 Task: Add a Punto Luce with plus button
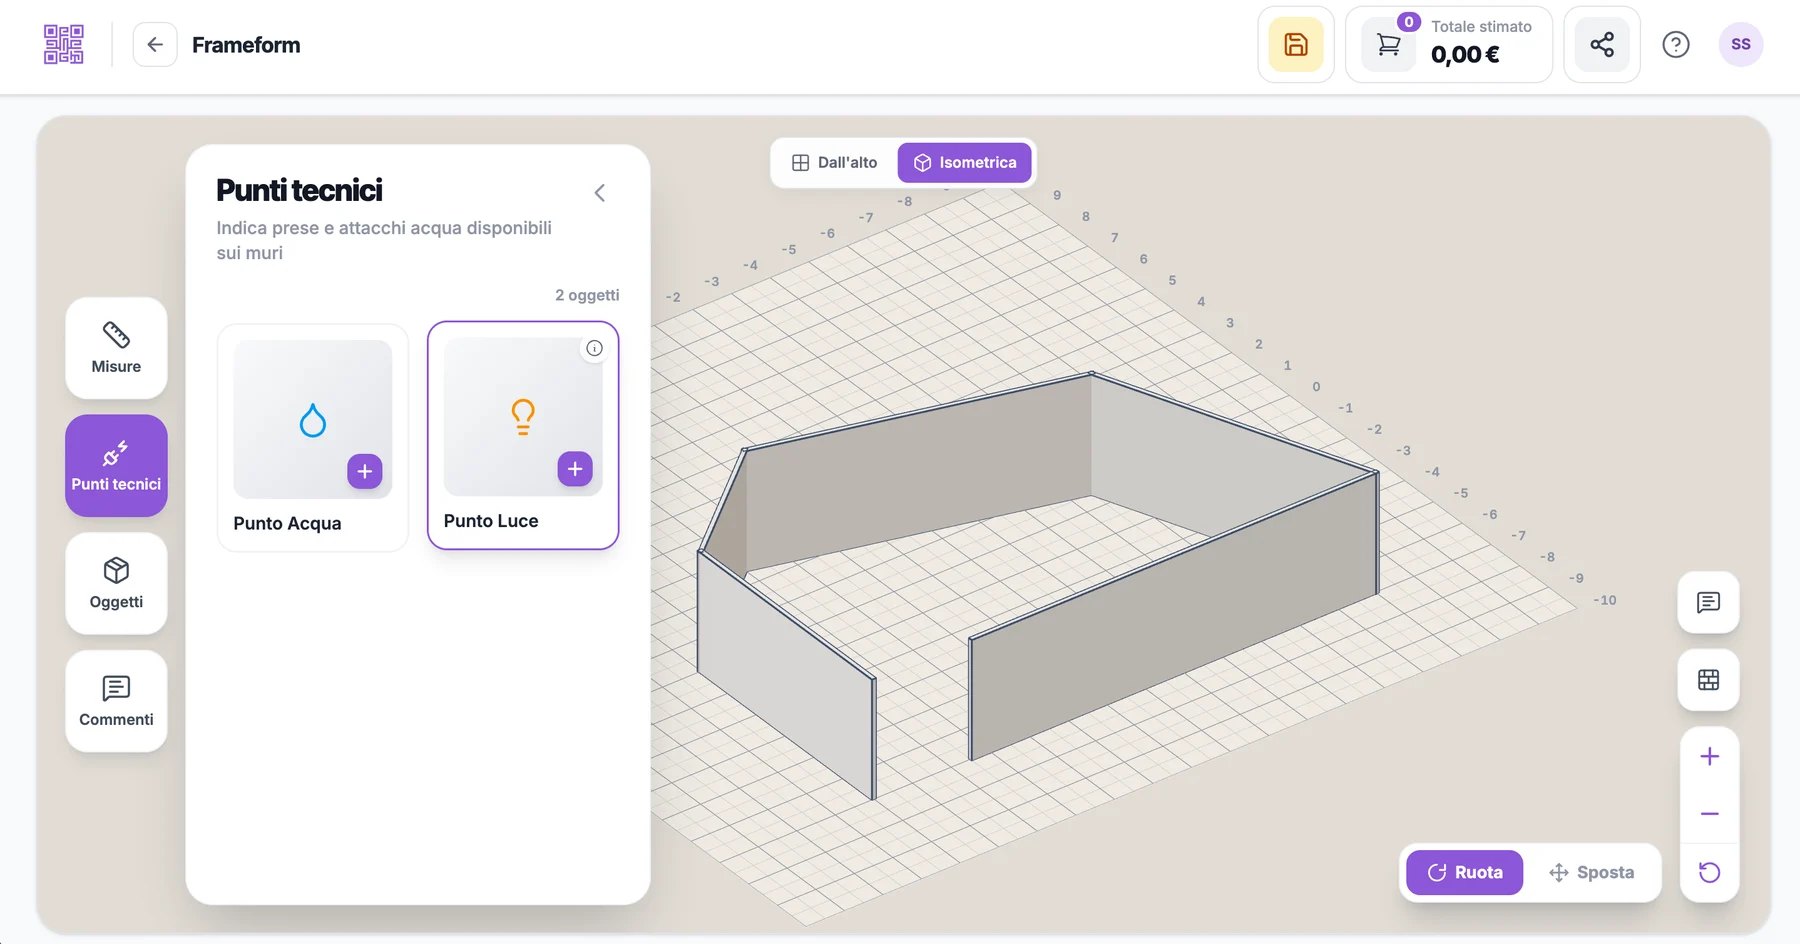click(x=575, y=469)
